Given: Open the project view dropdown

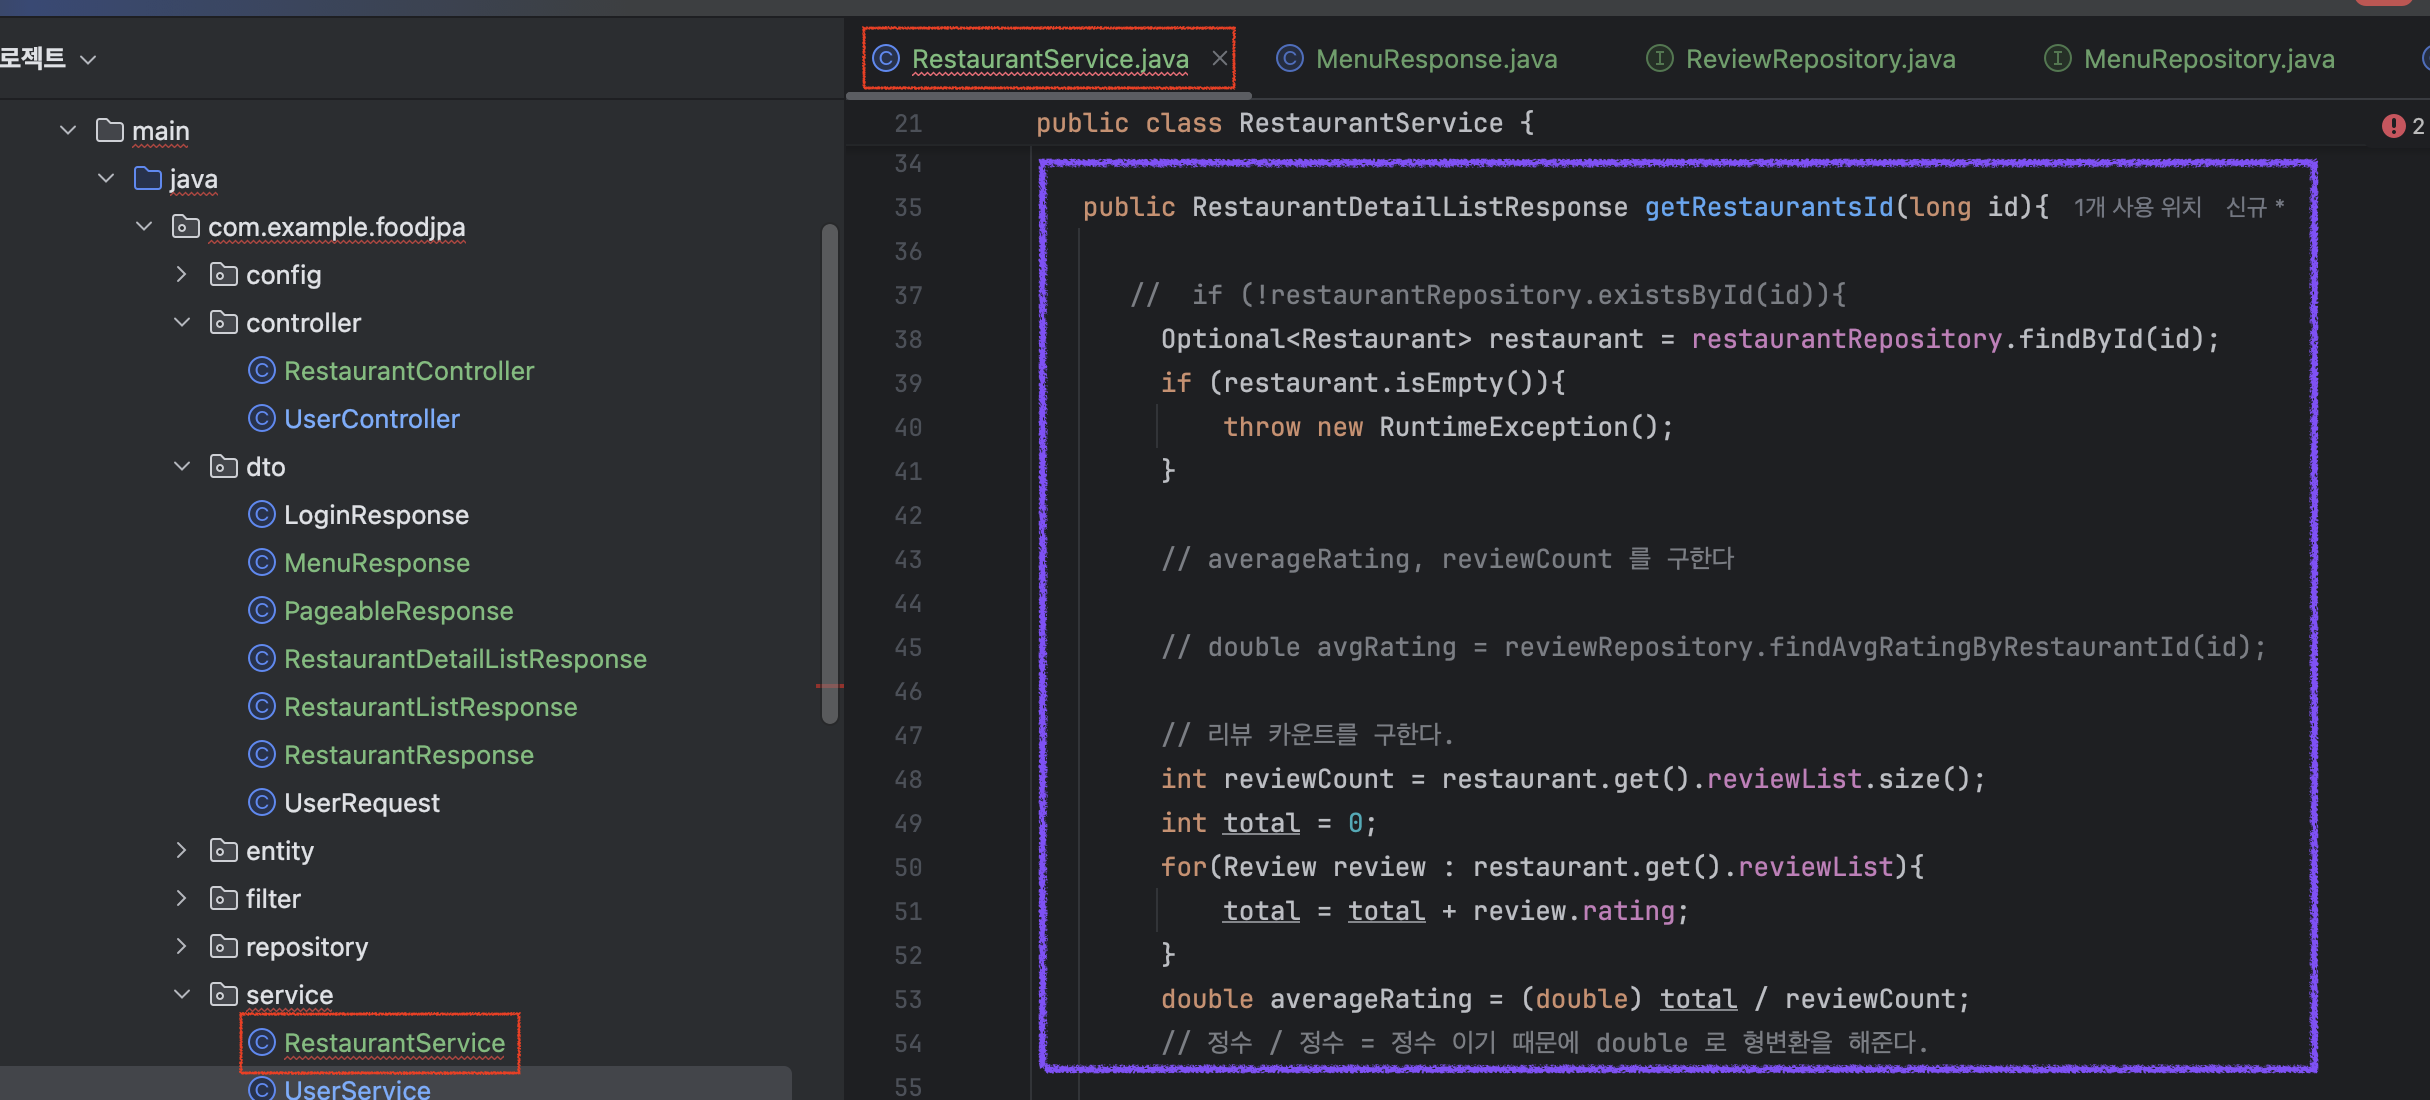Looking at the screenshot, I should (x=88, y=60).
